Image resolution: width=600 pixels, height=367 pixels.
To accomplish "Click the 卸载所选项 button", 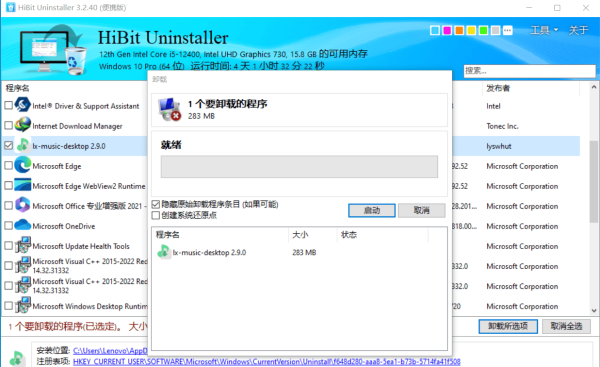I will (x=508, y=326).
